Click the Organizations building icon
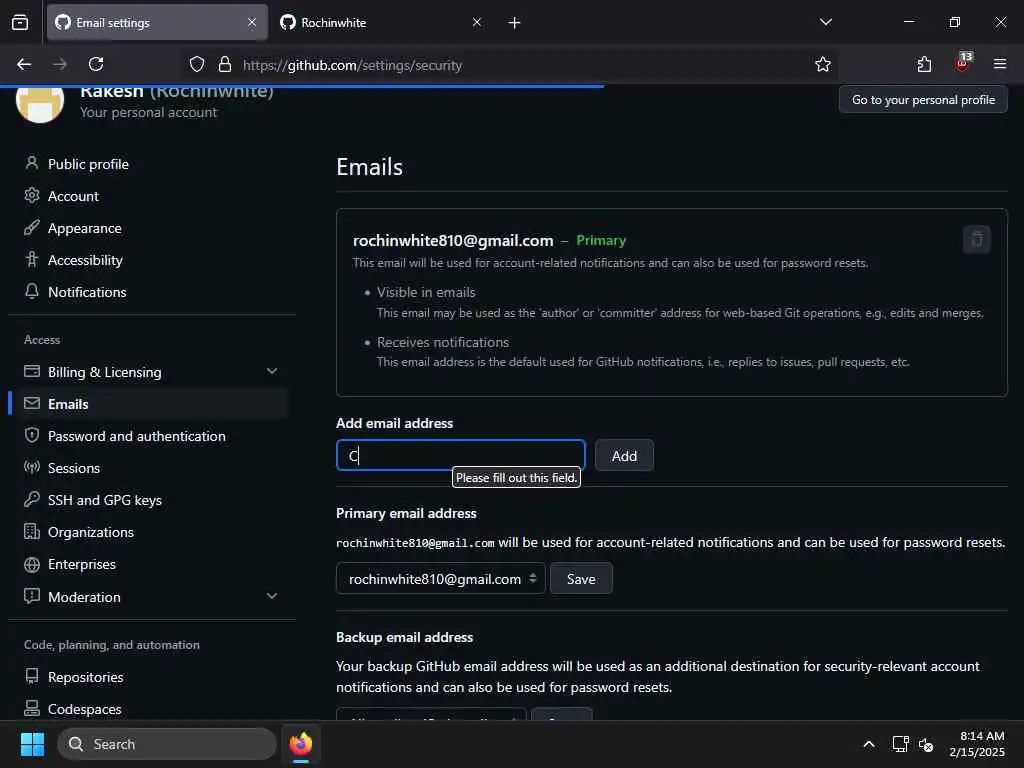 [x=31, y=531]
